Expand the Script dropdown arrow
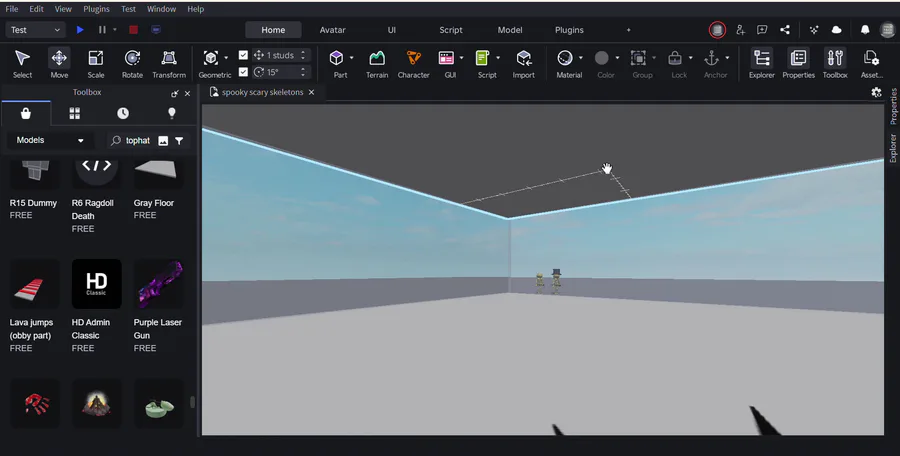 point(498,58)
